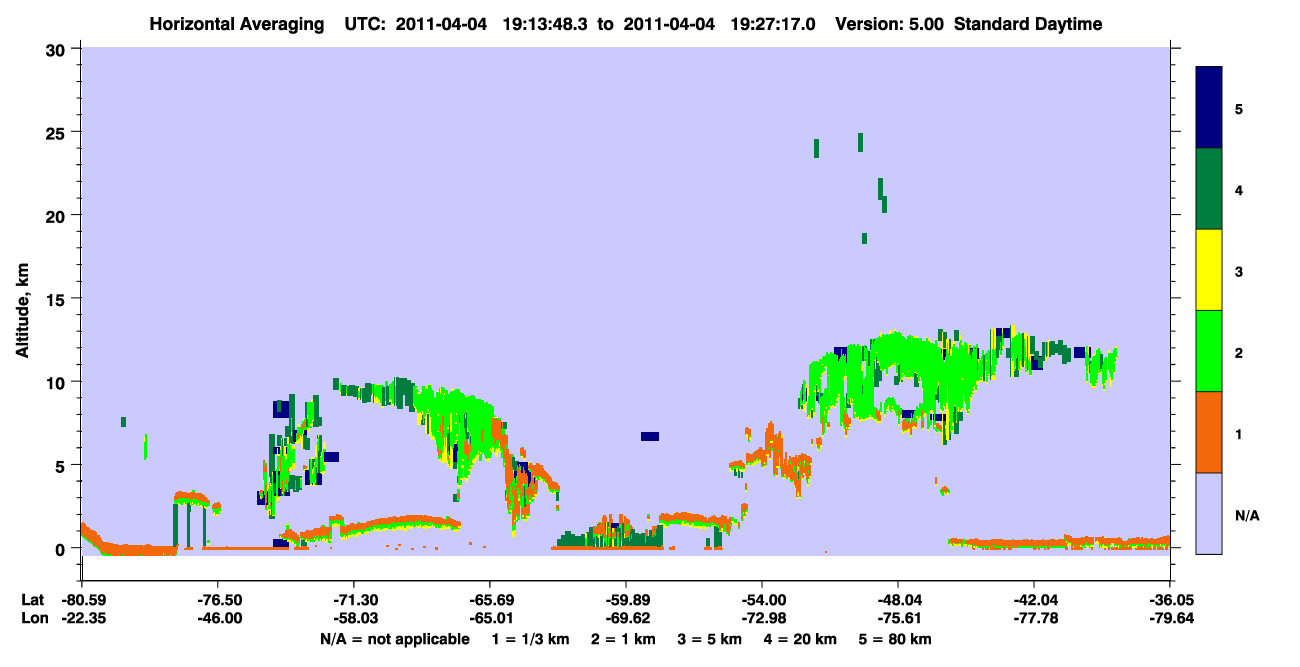Click the latitude value -54.00
The width and height of the screenshot is (1300, 667).
pyautogui.click(x=761, y=599)
